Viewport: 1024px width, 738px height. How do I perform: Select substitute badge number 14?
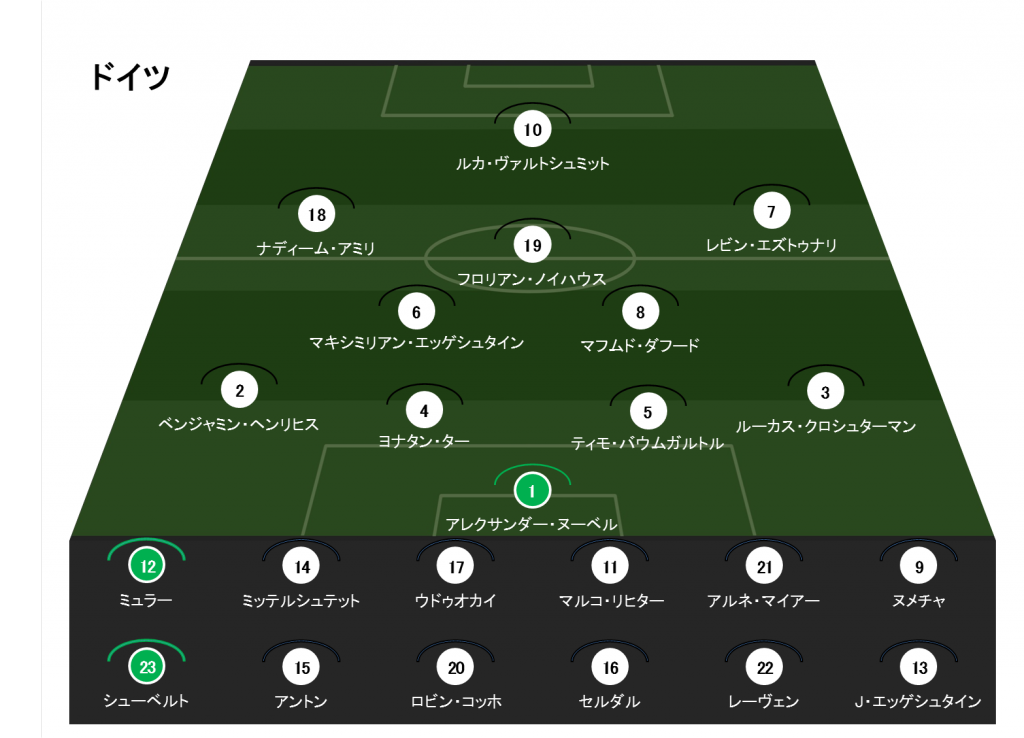coord(301,567)
